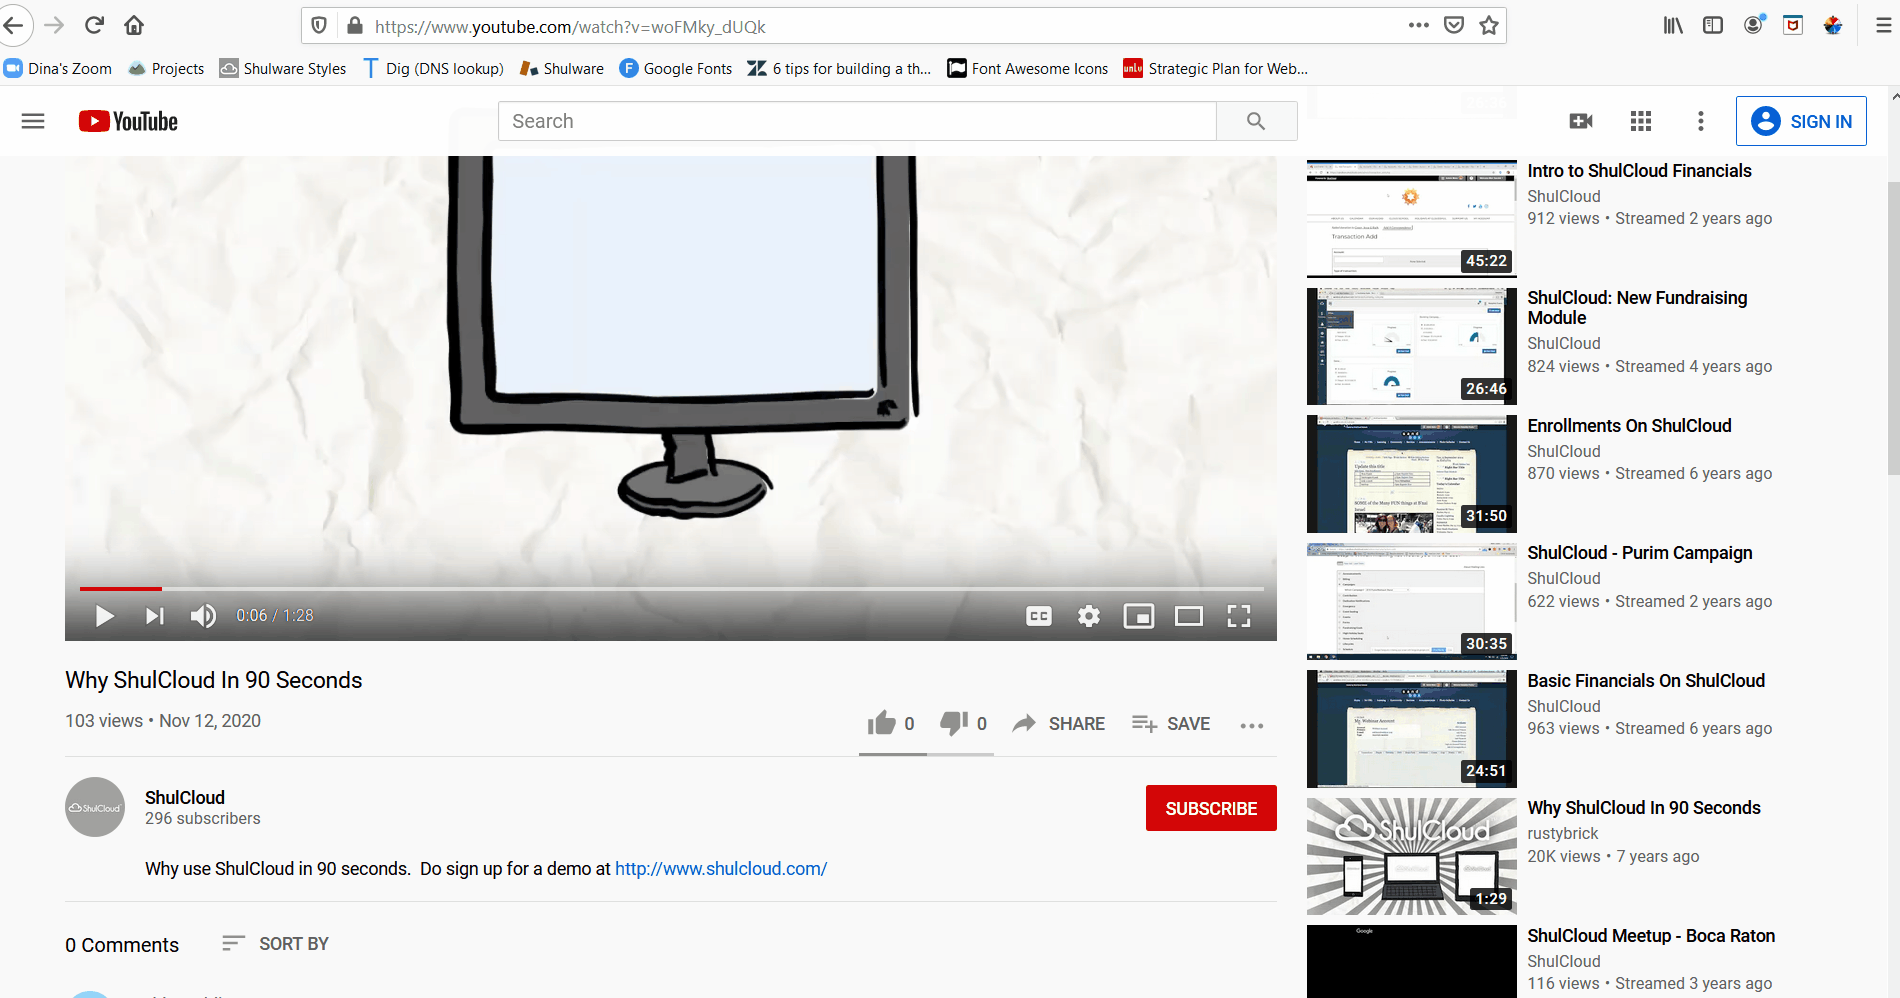Screen dimensions: 1900x998
Task: Open the video quality settings gear
Action: click(1088, 616)
